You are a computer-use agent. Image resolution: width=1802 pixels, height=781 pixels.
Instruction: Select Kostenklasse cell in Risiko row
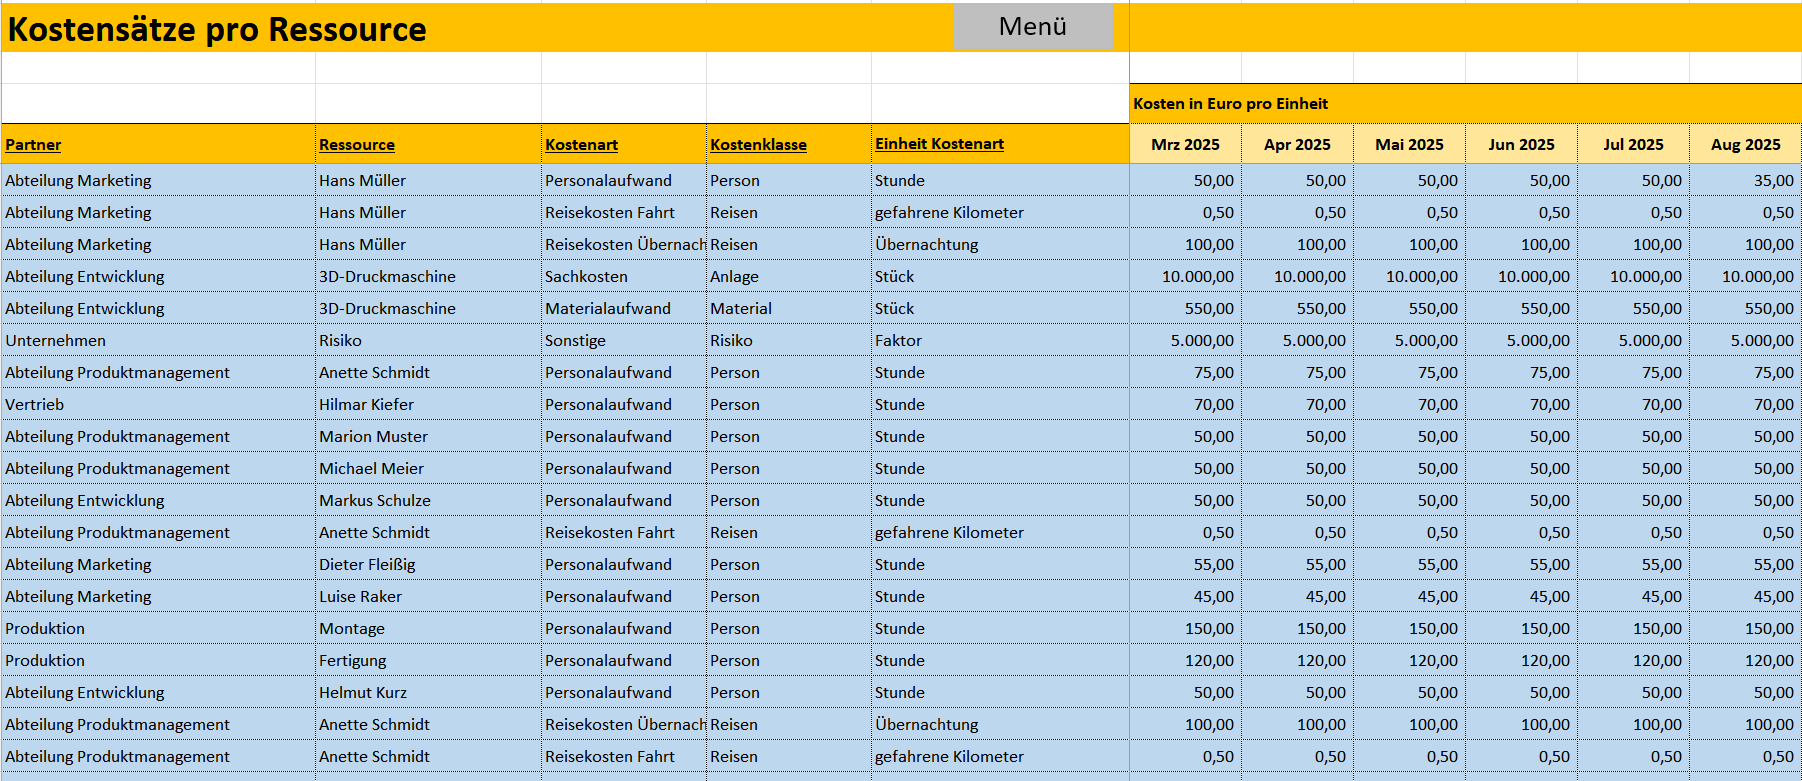pyautogui.click(x=789, y=340)
